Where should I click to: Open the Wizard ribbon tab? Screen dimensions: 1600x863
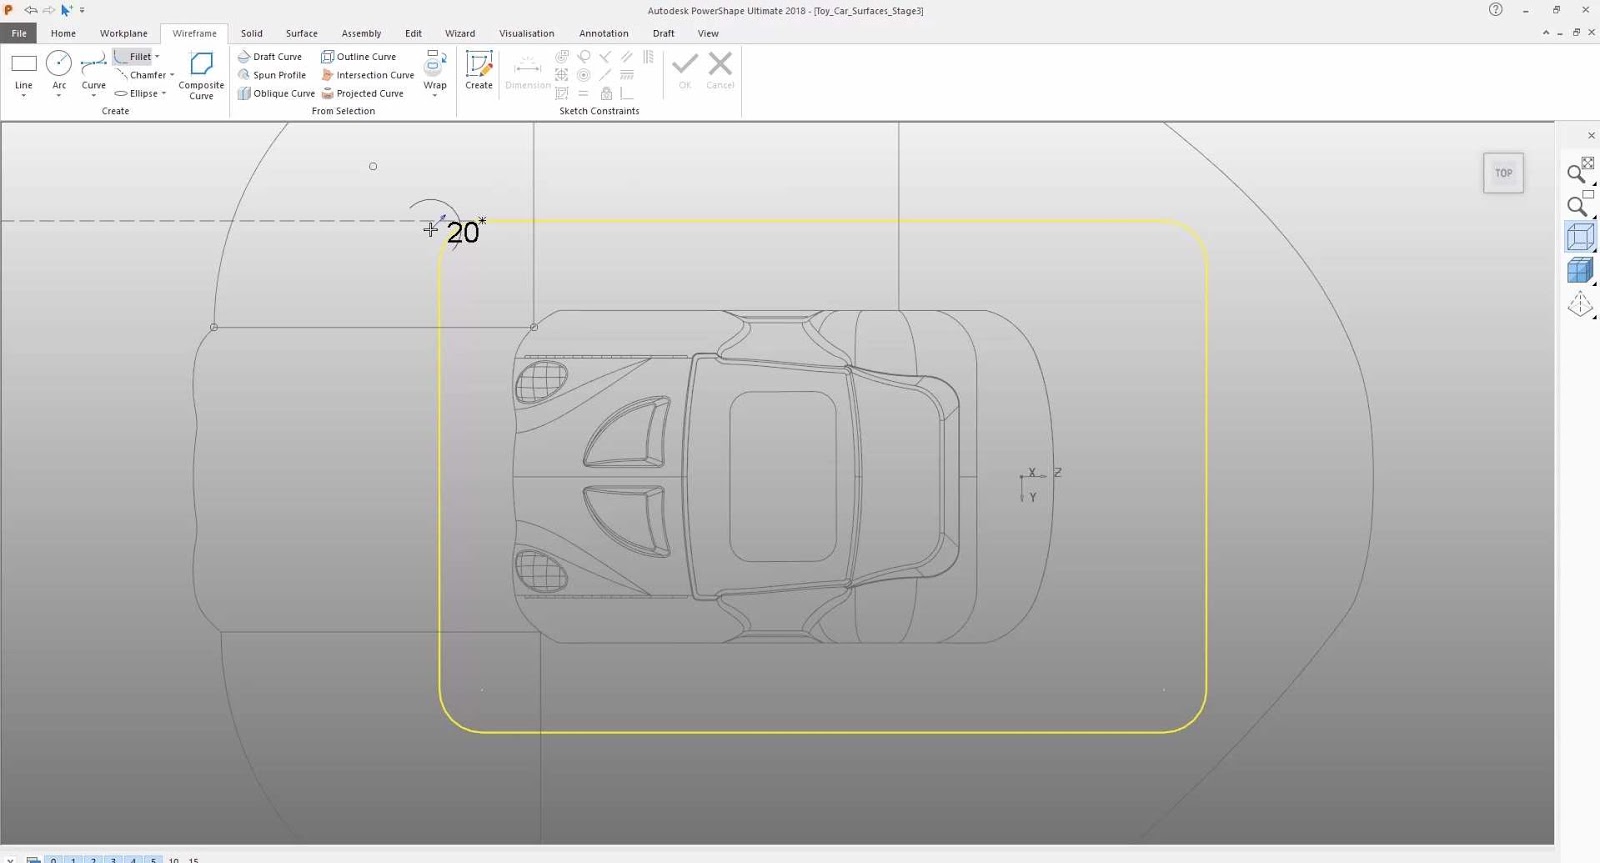tap(460, 33)
